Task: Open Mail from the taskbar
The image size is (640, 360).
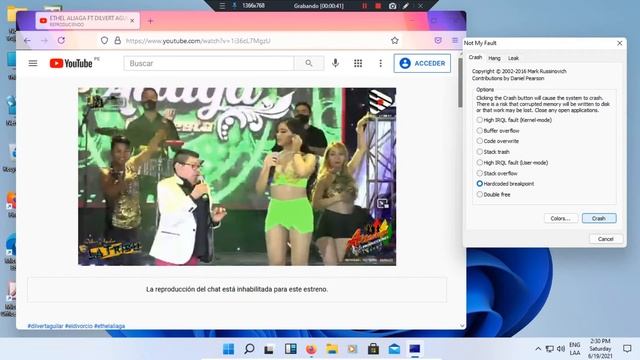Action: pyautogui.click(x=394, y=349)
